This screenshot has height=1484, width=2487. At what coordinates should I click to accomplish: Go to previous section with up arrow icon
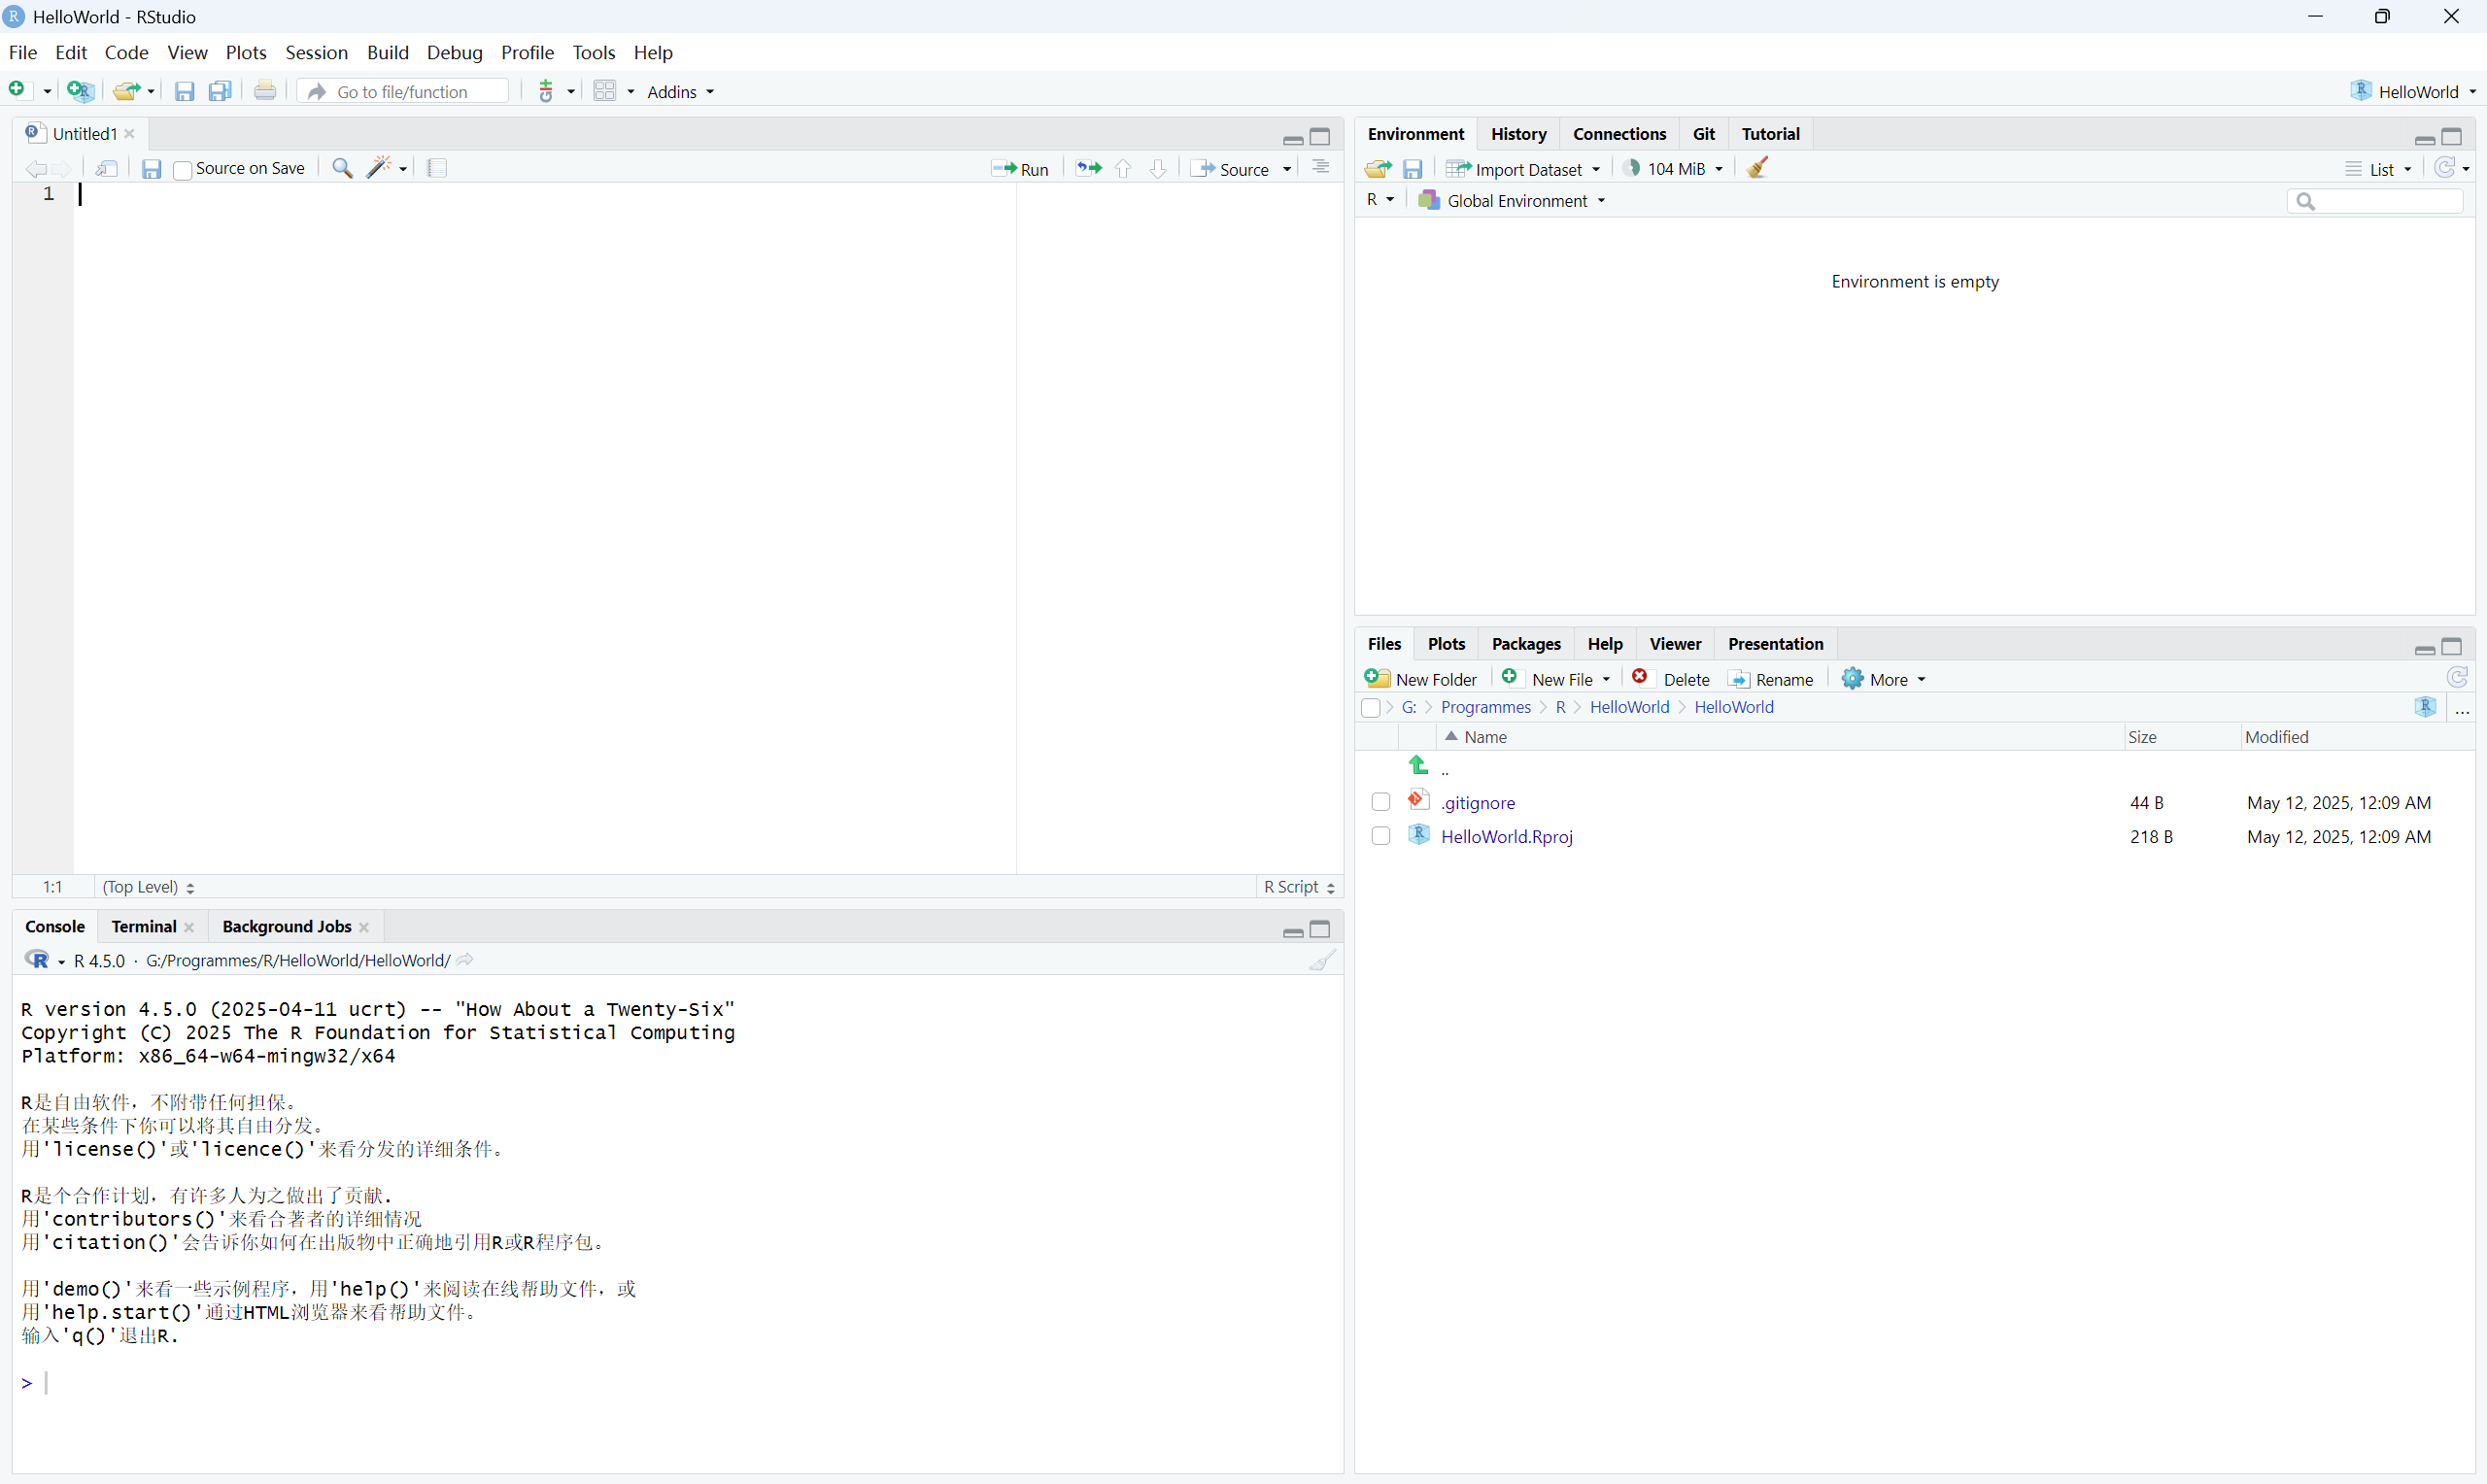1124,169
